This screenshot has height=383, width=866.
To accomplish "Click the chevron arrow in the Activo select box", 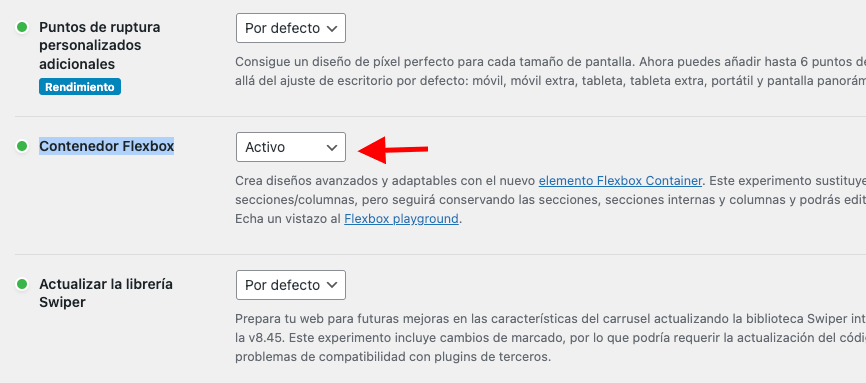I will tap(331, 147).
